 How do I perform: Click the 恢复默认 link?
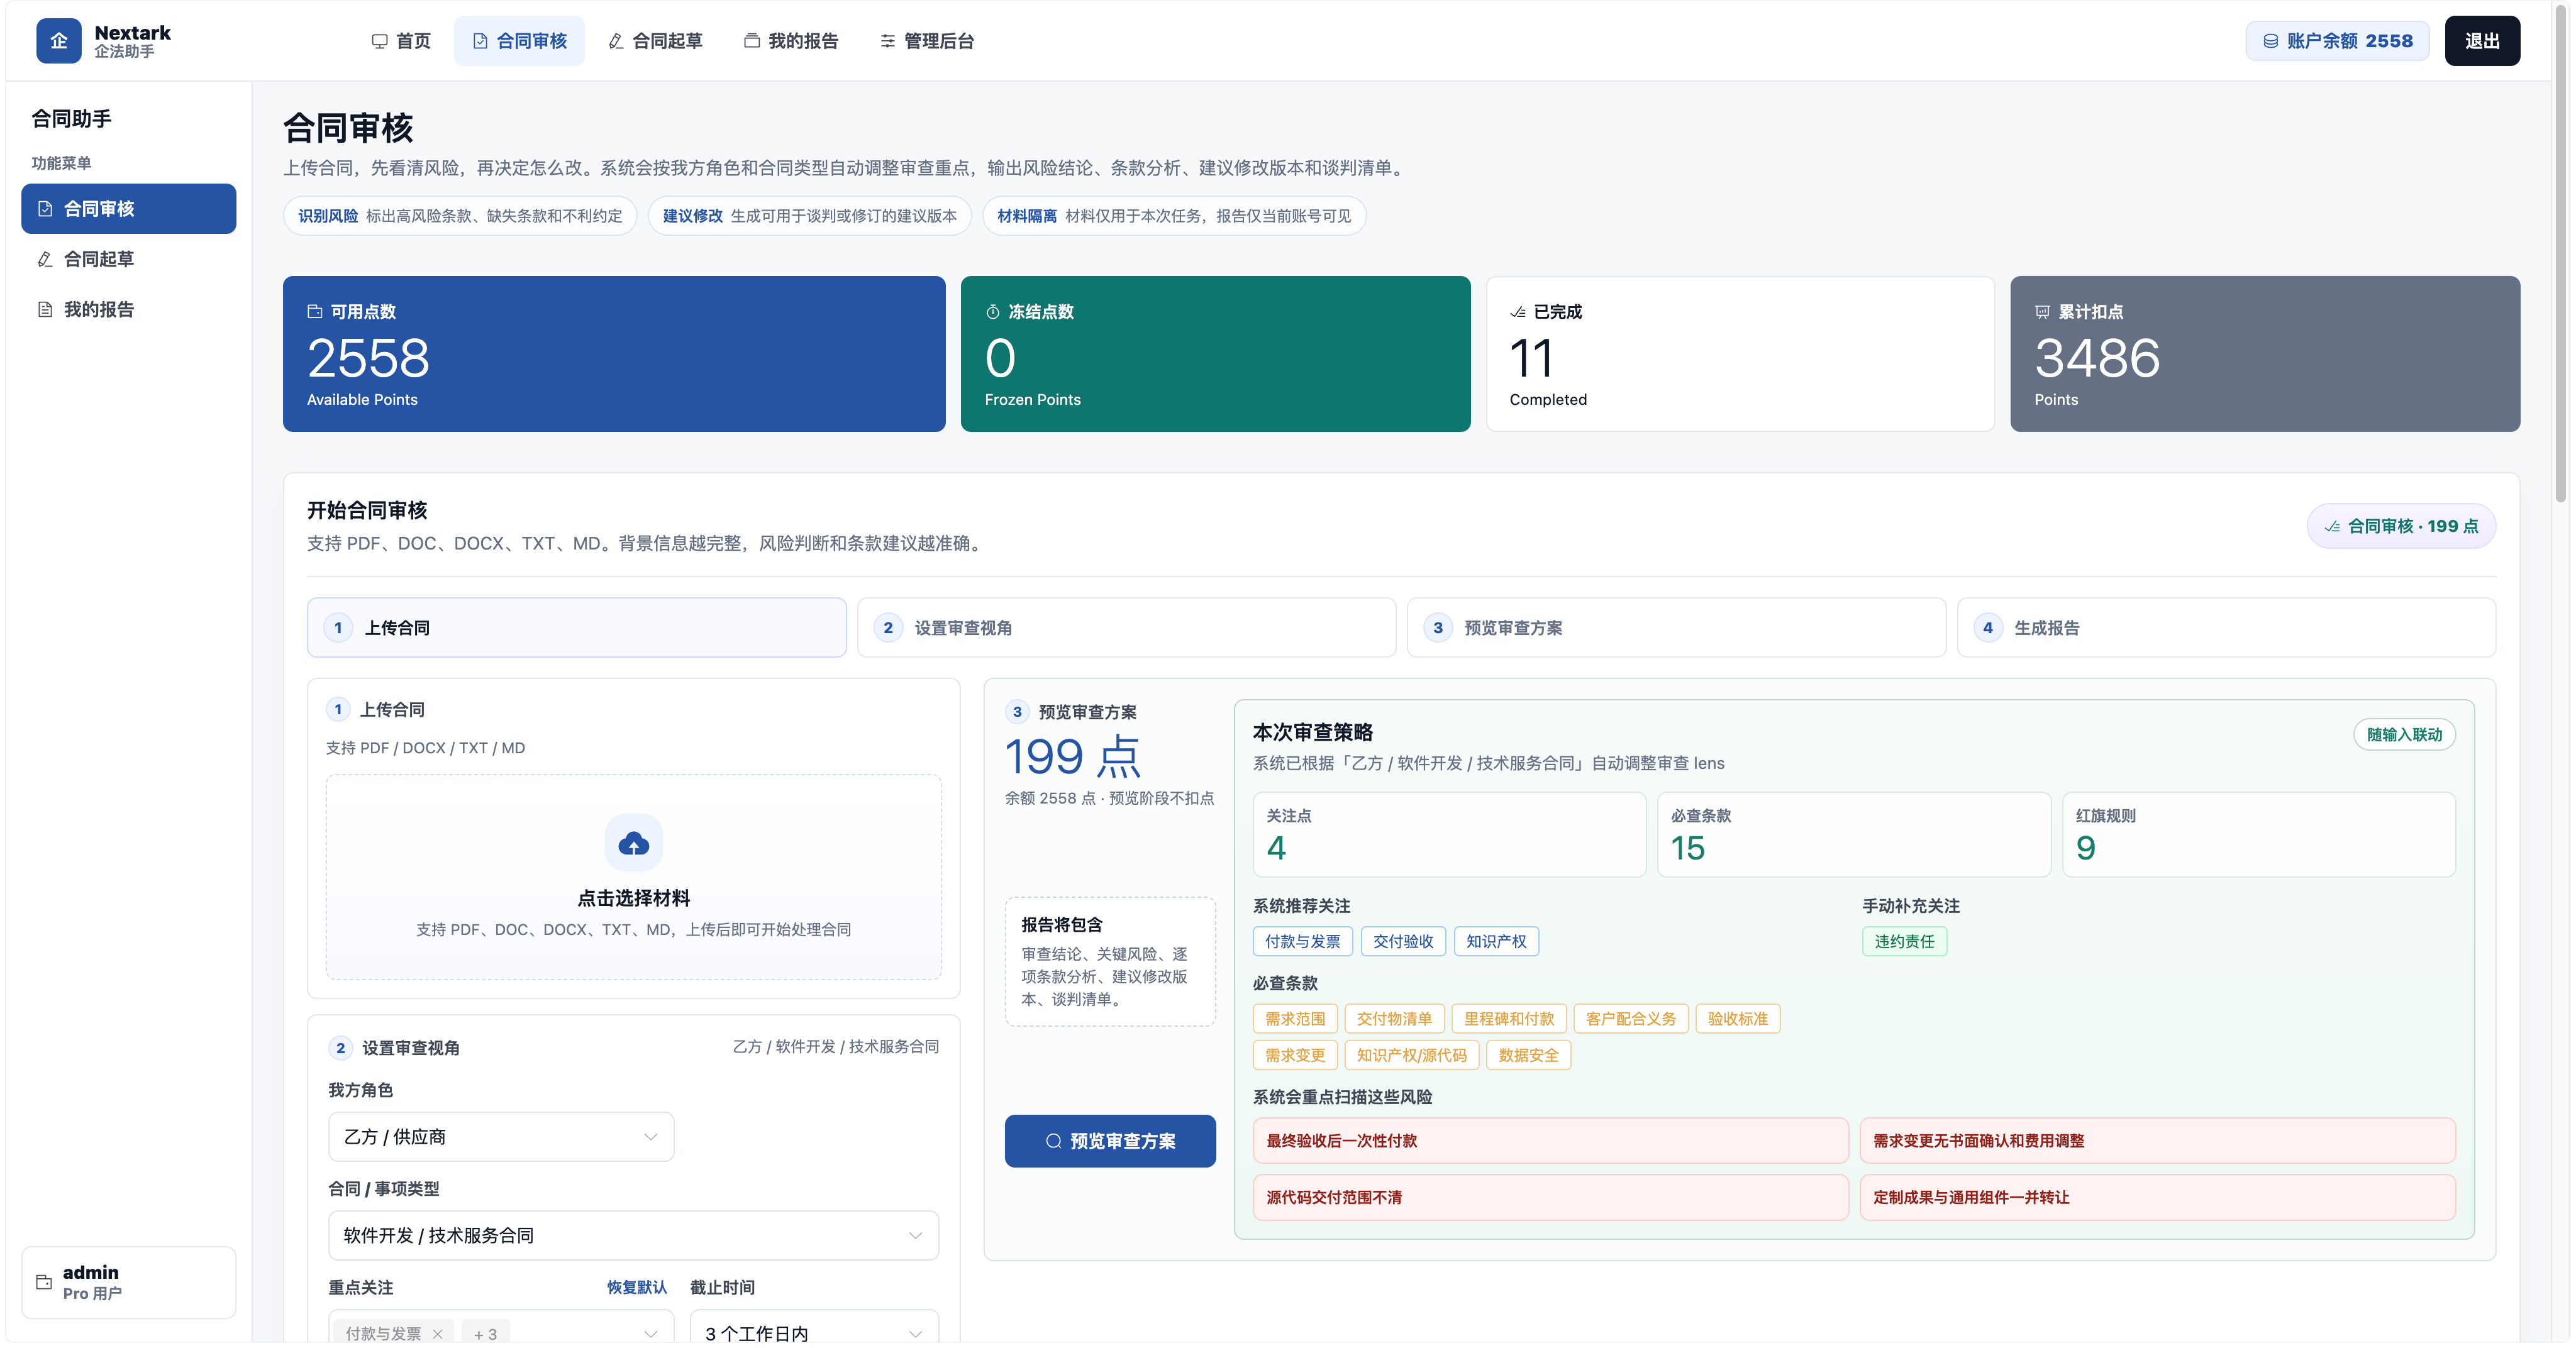(x=636, y=1287)
